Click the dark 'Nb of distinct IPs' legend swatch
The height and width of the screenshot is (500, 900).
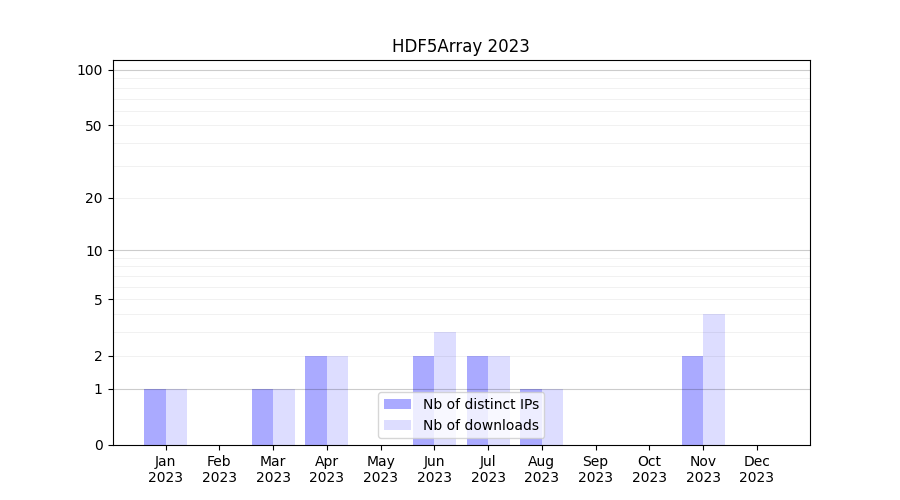tap(397, 404)
